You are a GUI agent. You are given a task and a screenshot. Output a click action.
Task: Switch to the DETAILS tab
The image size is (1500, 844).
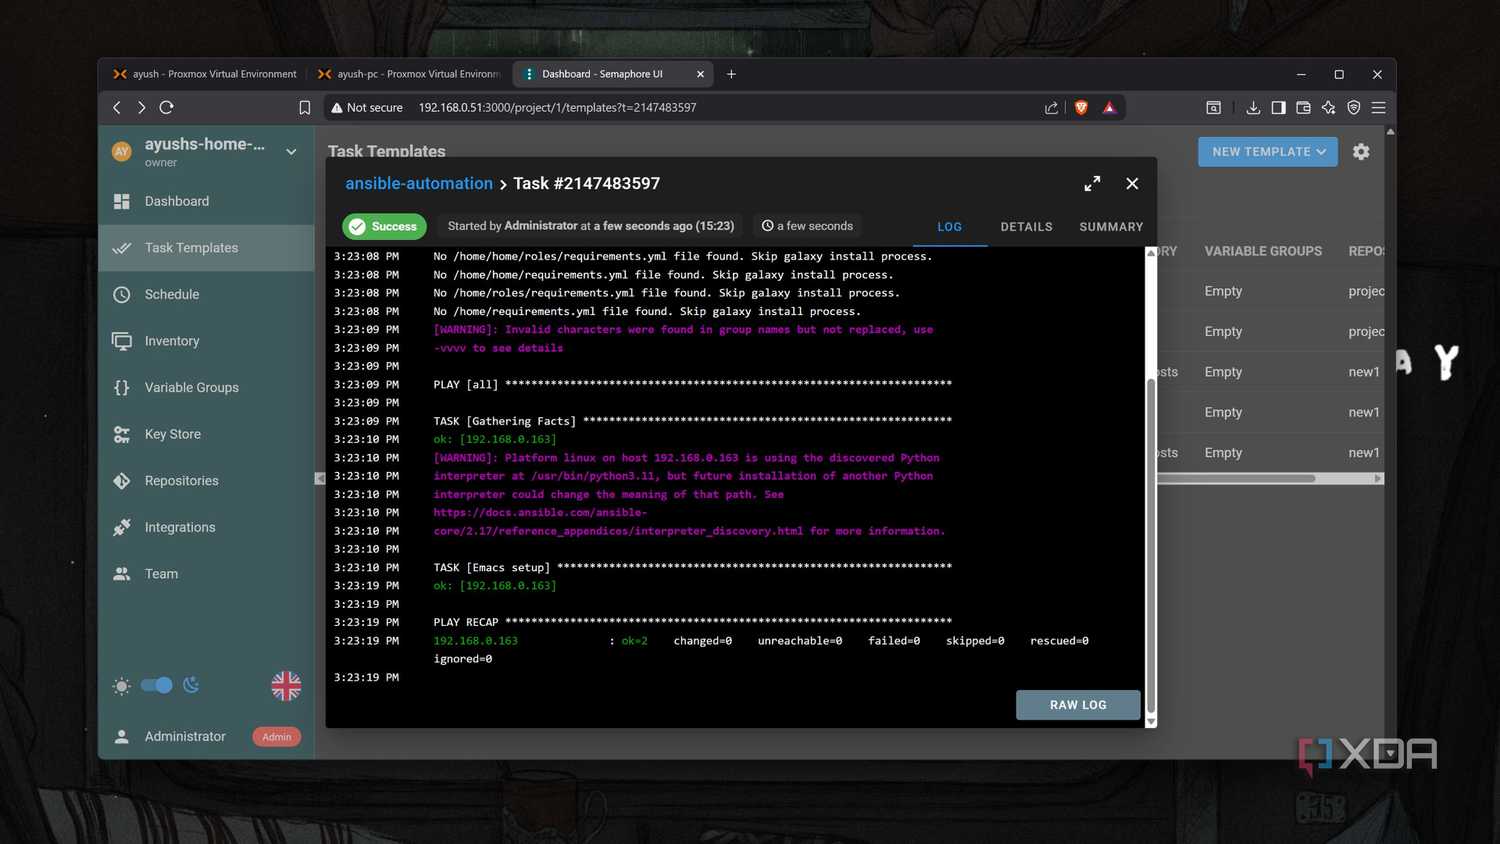pyautogui.click(x=1026, y=227)
